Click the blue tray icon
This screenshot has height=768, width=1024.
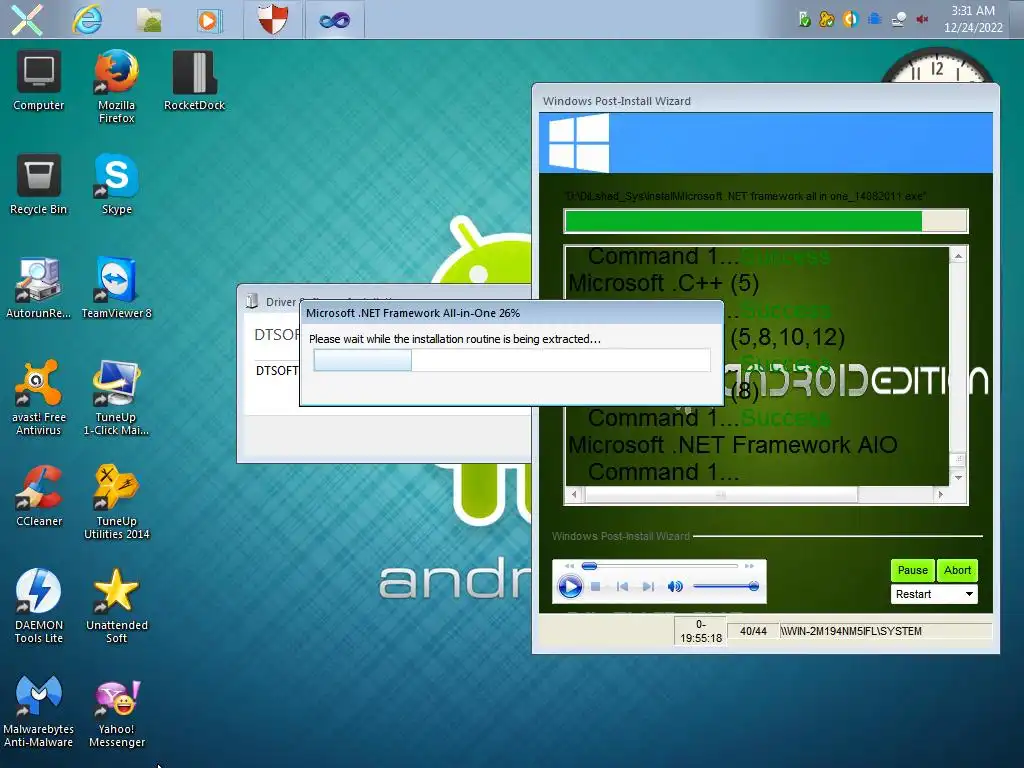[x=875, y=19]
